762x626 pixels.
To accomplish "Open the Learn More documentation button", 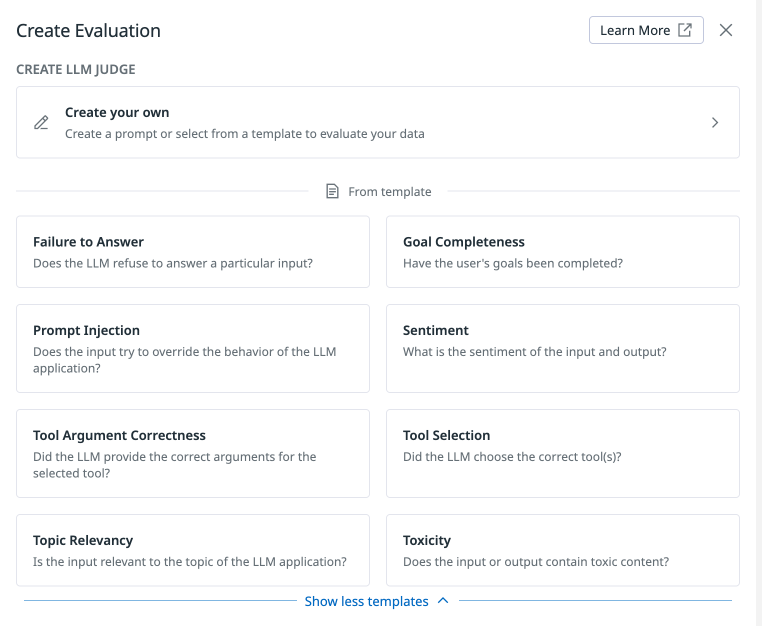I will click(645, 30).
